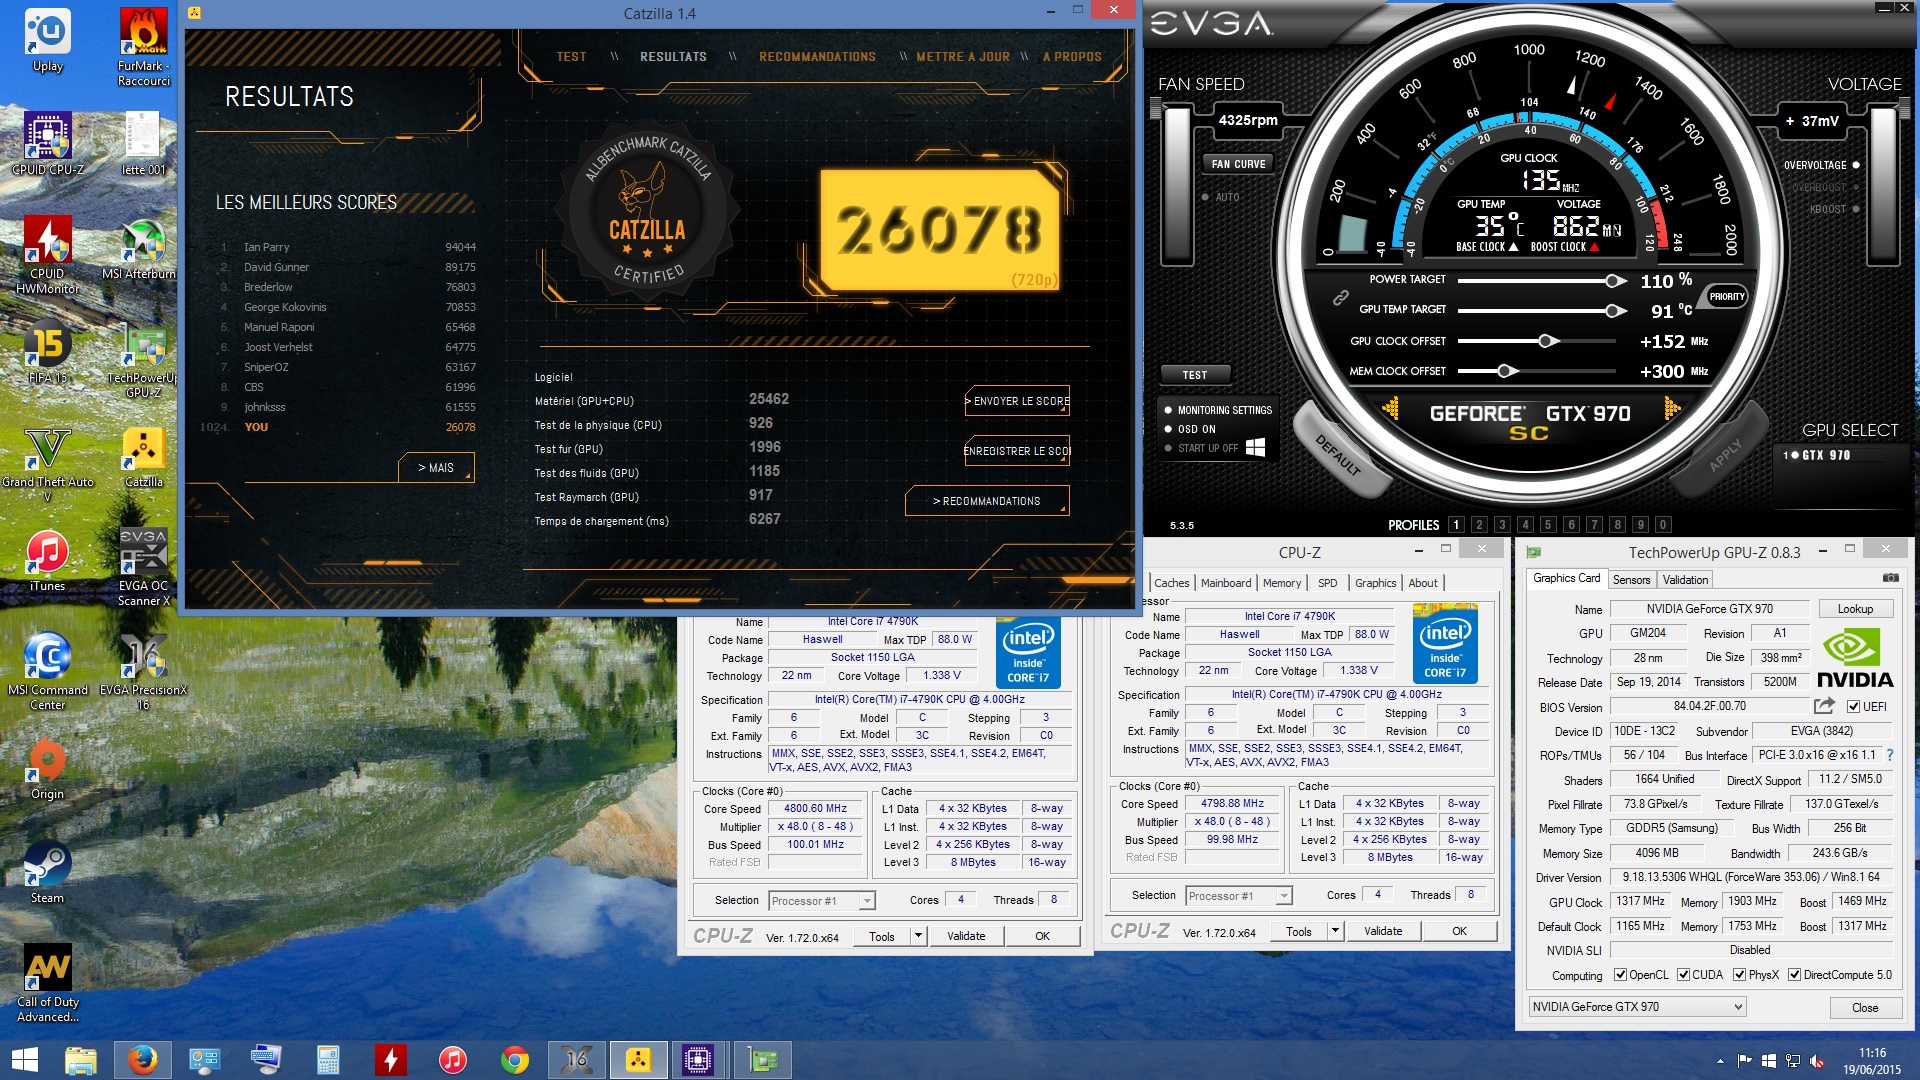The height and width of the screenshot is (1080, 1920).
Task: Open the Catzilla desktop shortcut
Action: coord(144,458)
